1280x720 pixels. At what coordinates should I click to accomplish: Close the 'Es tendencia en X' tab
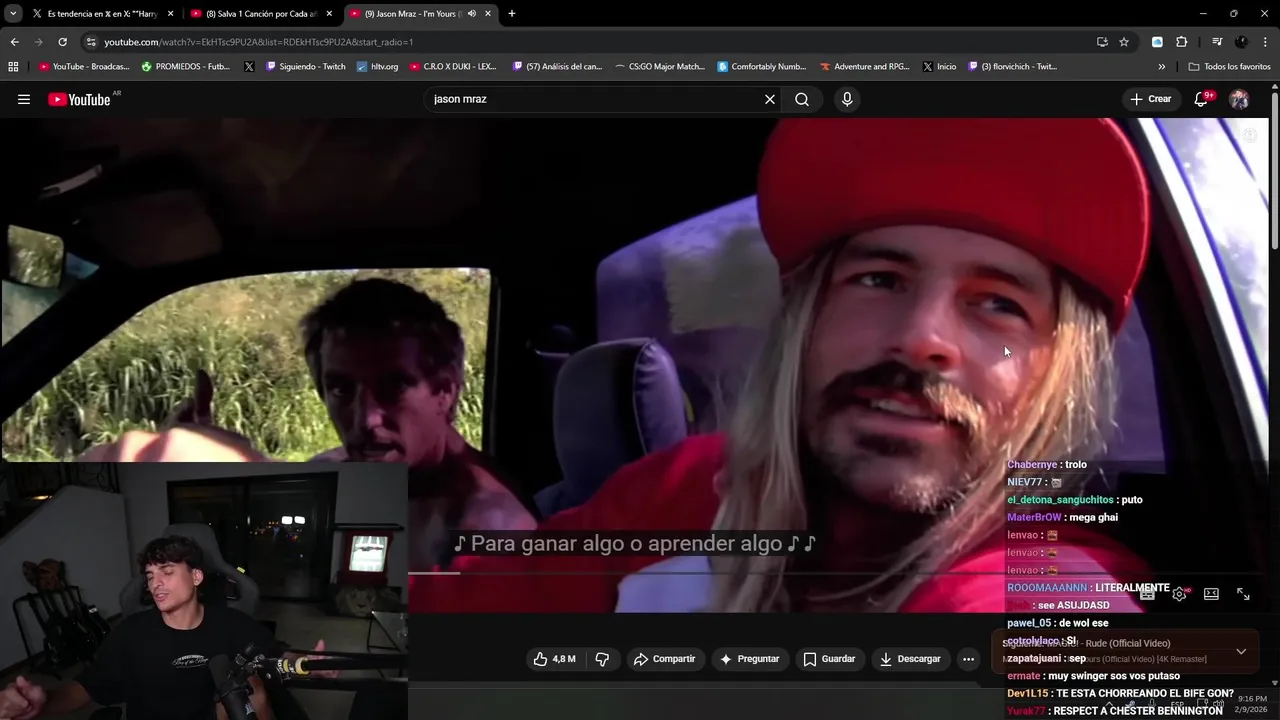[170, 14]
